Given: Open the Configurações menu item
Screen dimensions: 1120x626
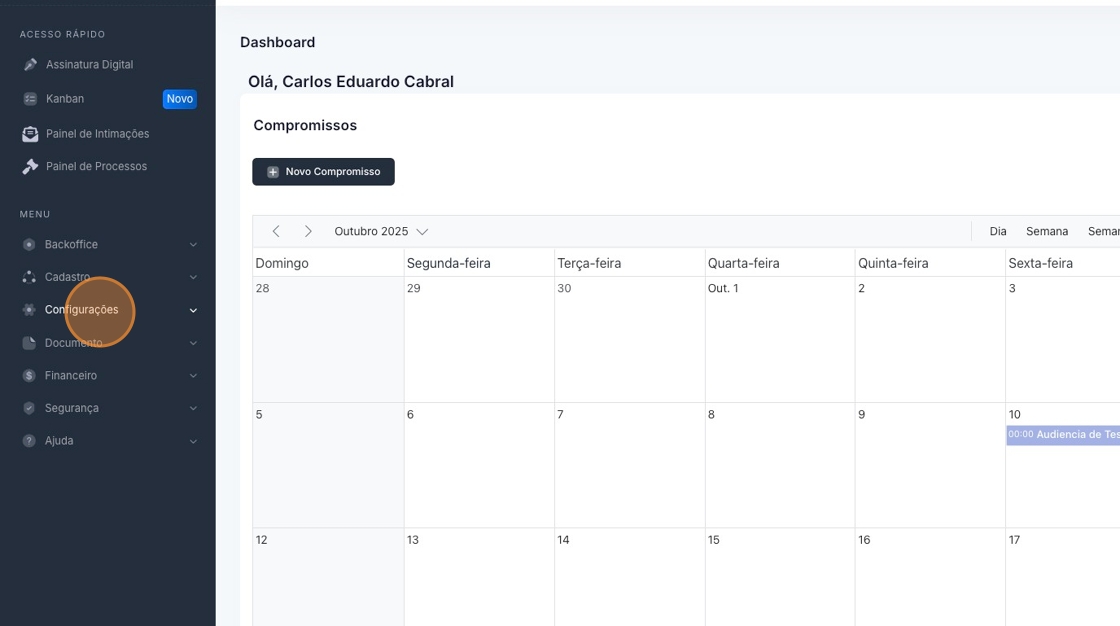Looking at the screenshot, I should [81, 310].
